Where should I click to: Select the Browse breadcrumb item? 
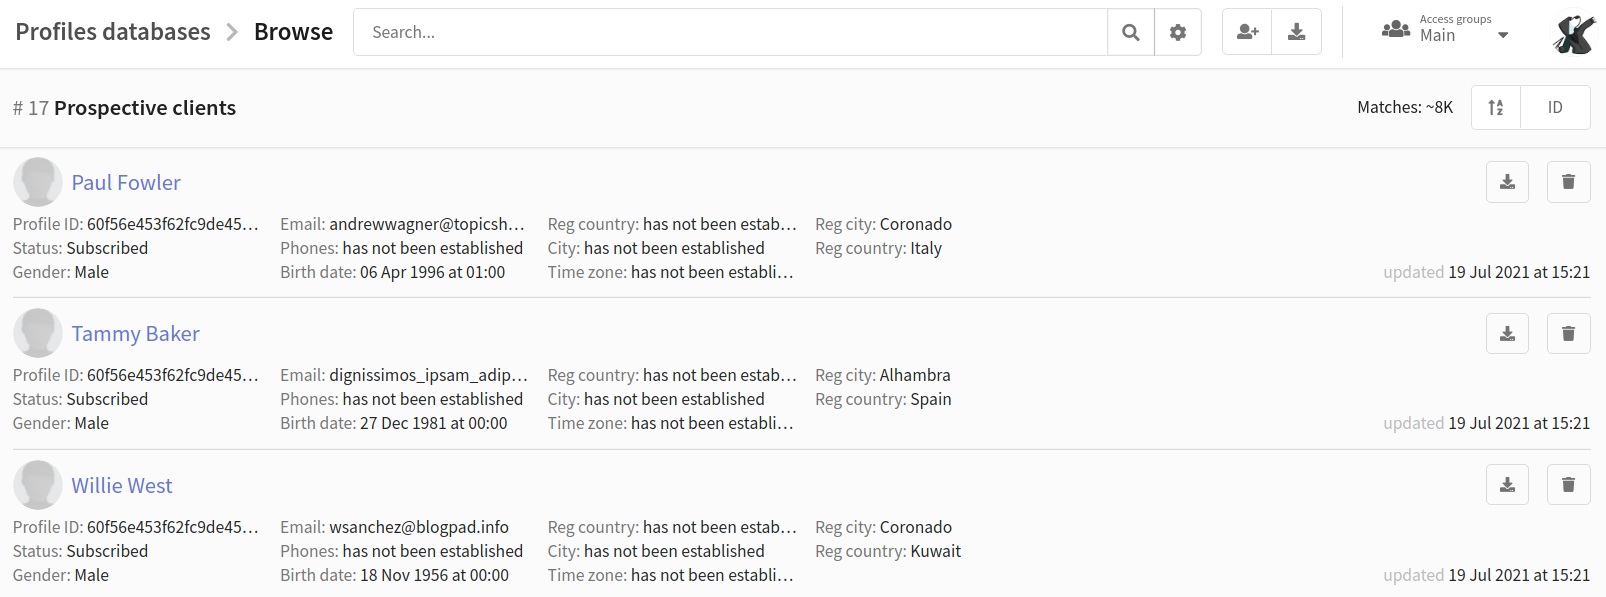(x=293, y=32)
